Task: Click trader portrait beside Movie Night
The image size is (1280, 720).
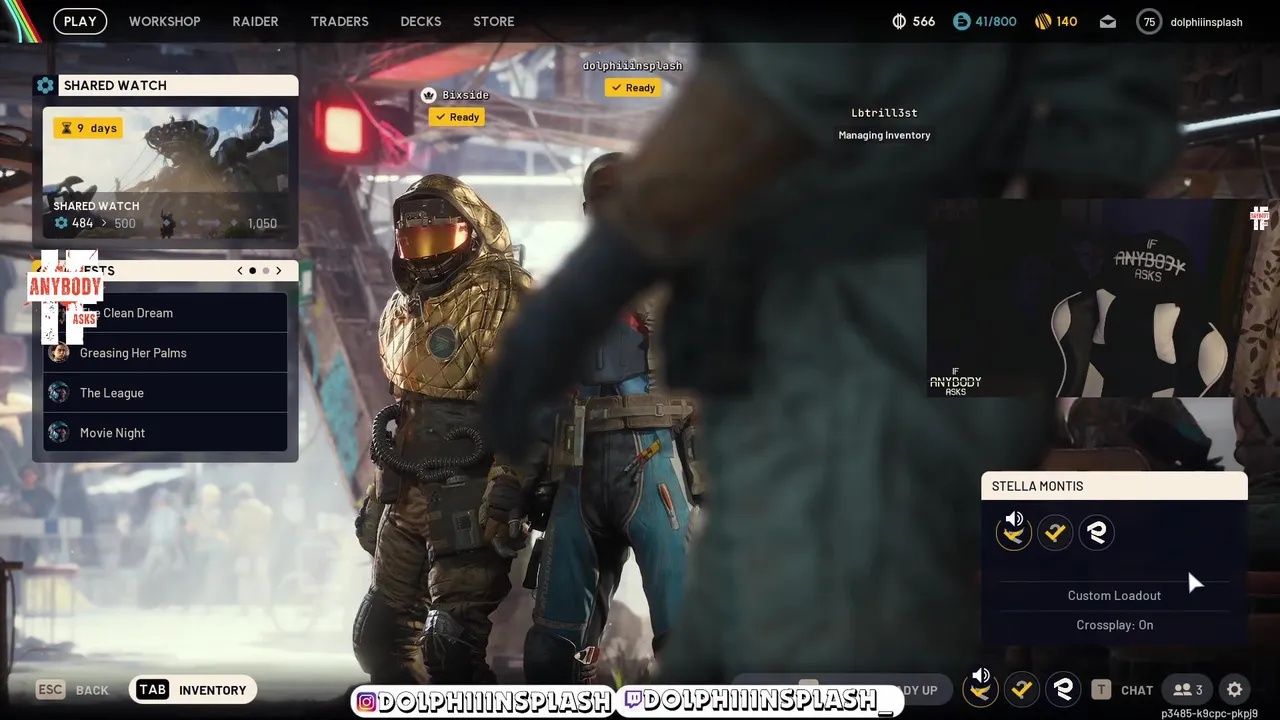Action: click(59, 432)
